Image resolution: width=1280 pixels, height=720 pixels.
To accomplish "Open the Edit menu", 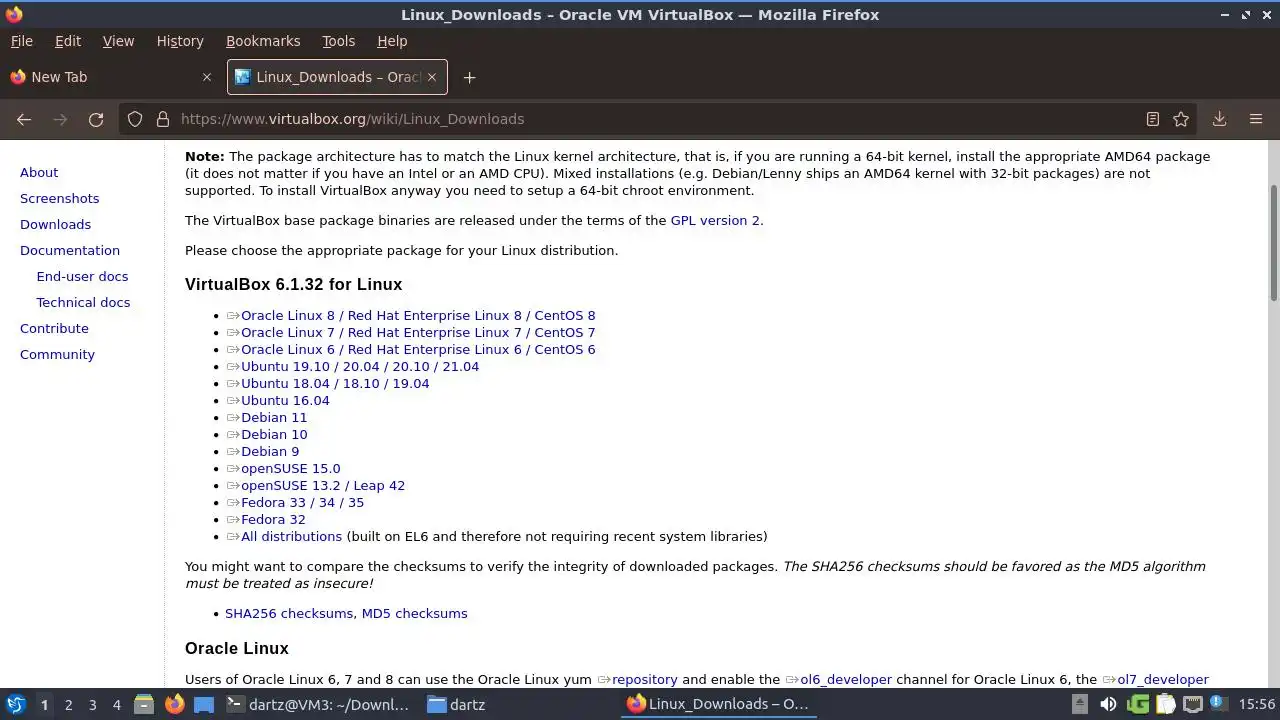I will 68,41.
